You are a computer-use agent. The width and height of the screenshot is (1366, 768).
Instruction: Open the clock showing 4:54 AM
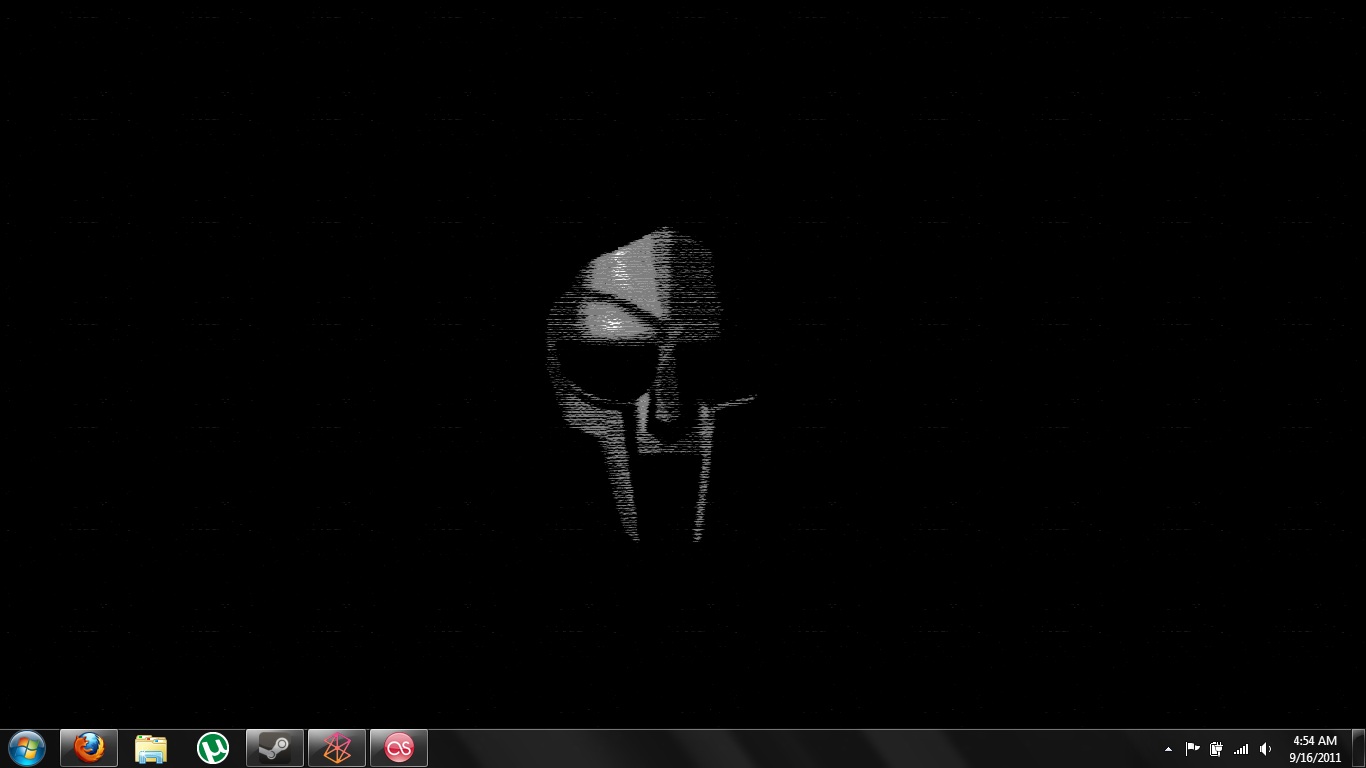1315,749
